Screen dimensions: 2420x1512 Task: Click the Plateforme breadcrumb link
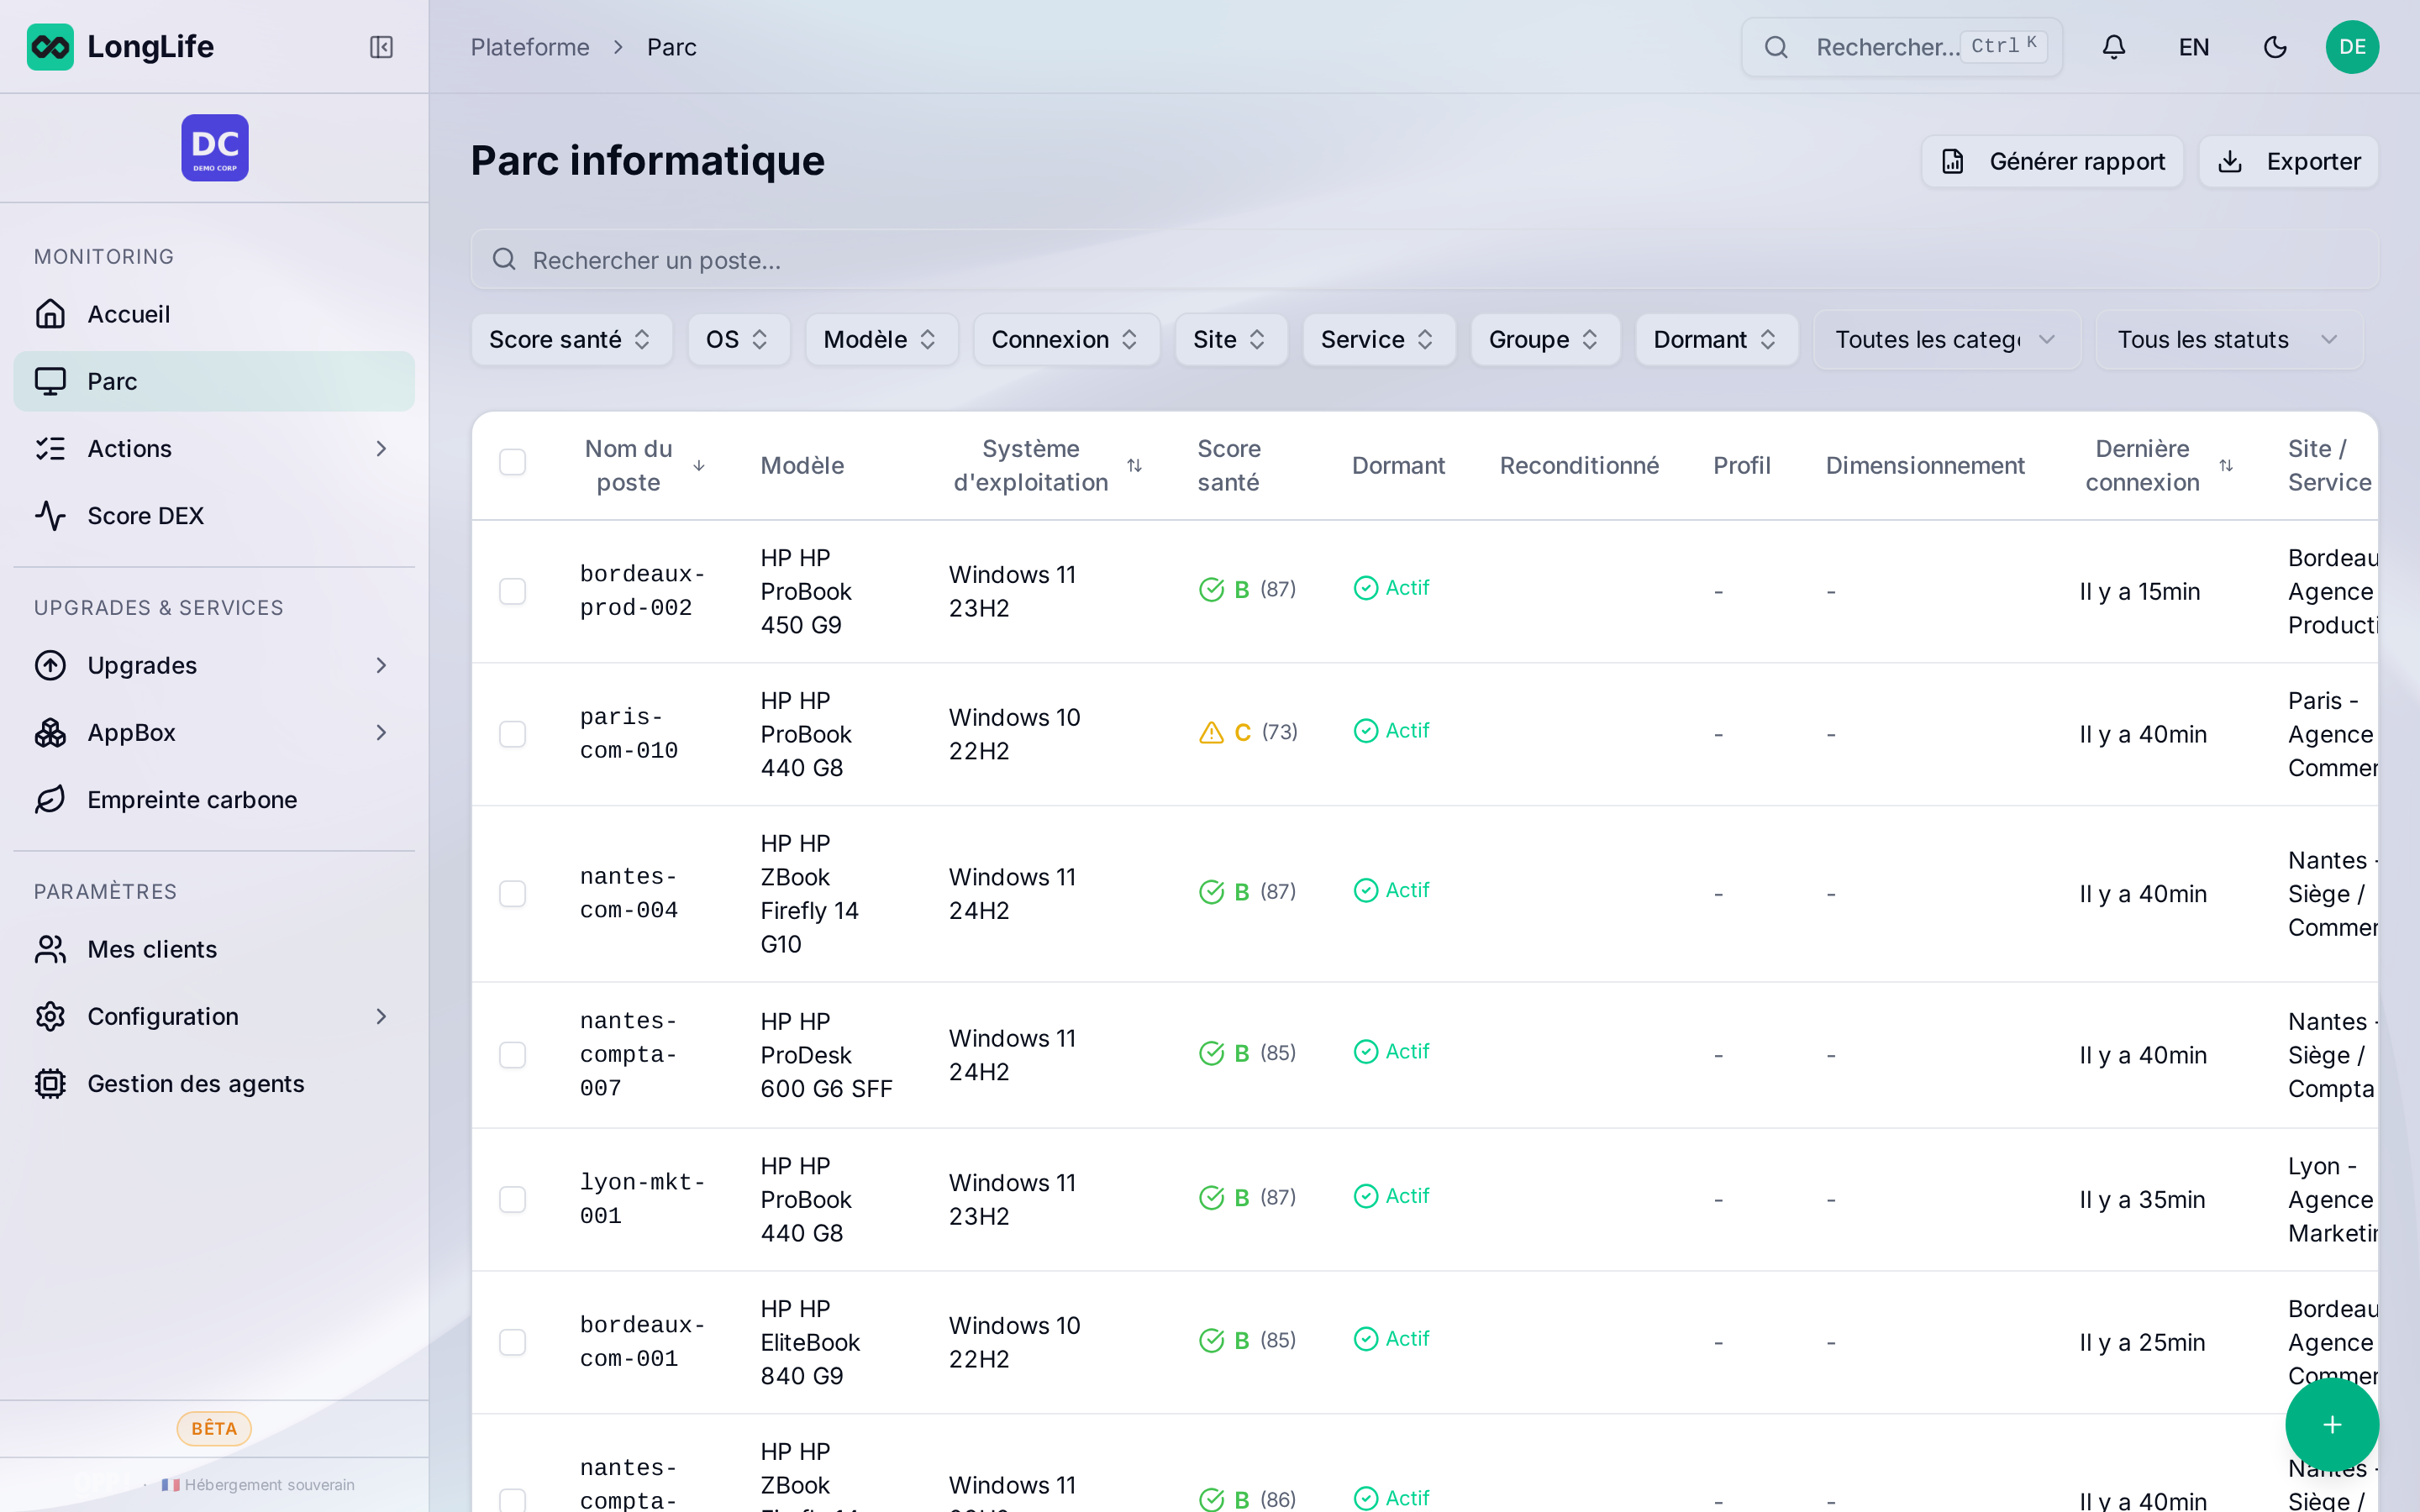click(530, 47)
